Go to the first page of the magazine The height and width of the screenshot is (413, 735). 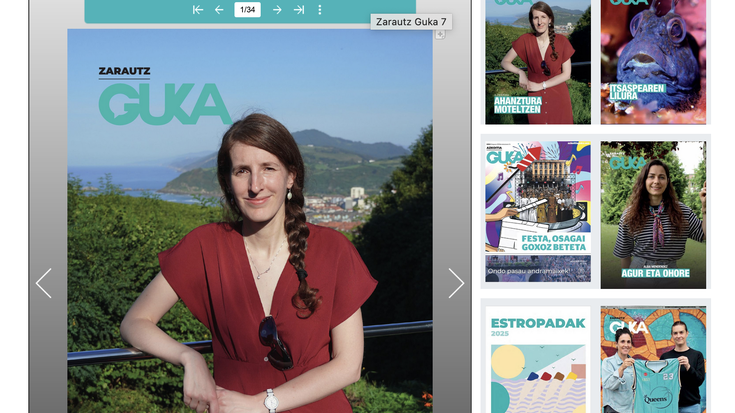(x=198, y=10)
